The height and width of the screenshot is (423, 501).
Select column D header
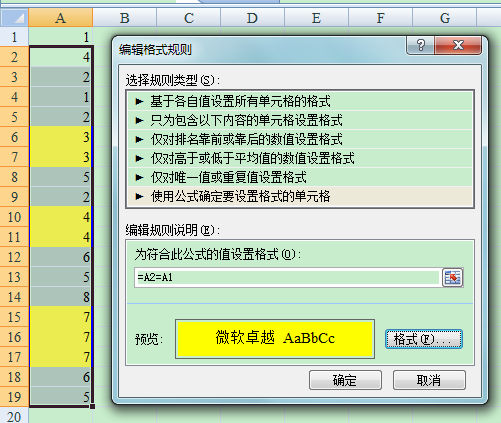click(252, 17)
